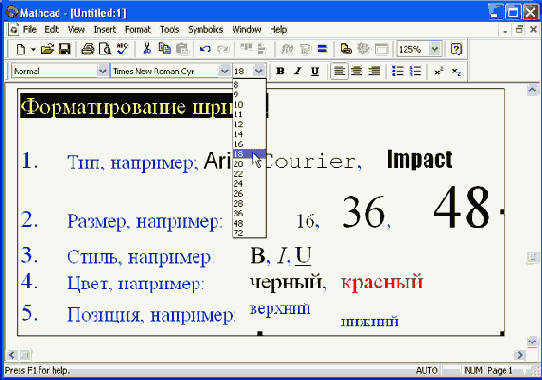Viewport: 542px width, 380px height.
Task: Toggle Italic formatting
Action: 298,71
